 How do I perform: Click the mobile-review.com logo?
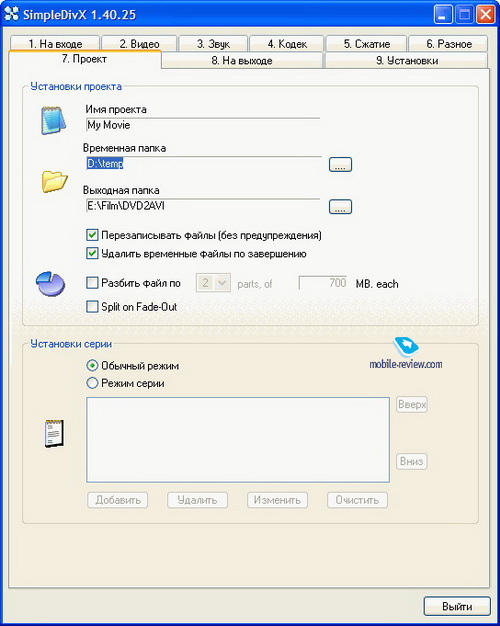point(405,354)
